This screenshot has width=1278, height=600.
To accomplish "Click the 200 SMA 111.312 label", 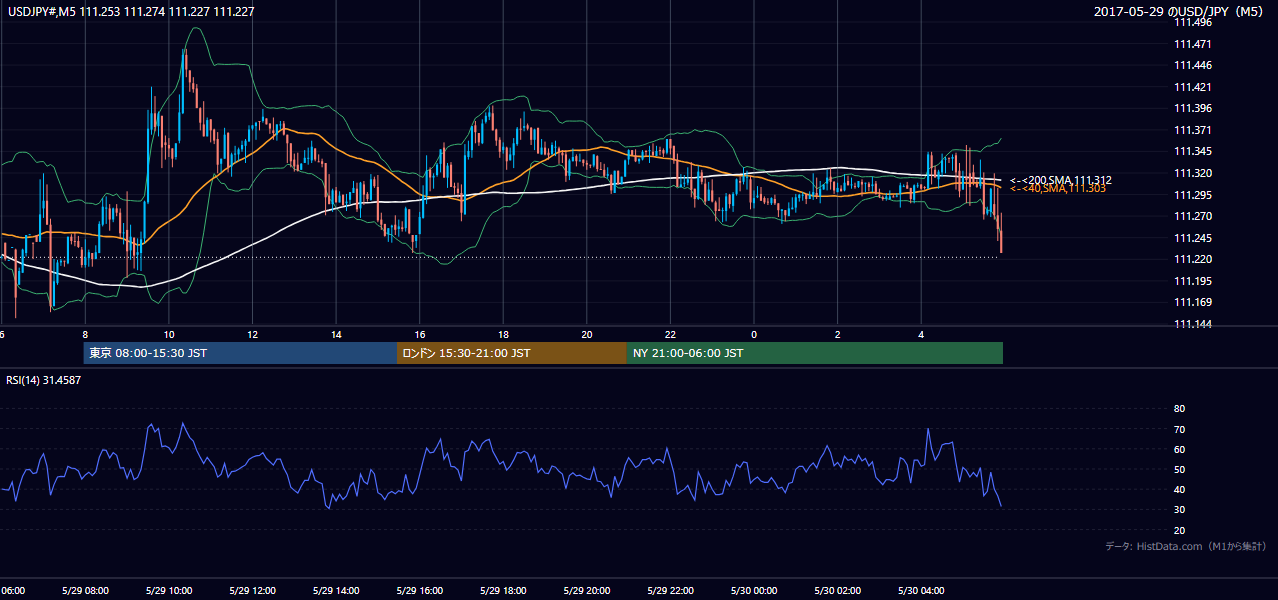I will pos(1060,180).
